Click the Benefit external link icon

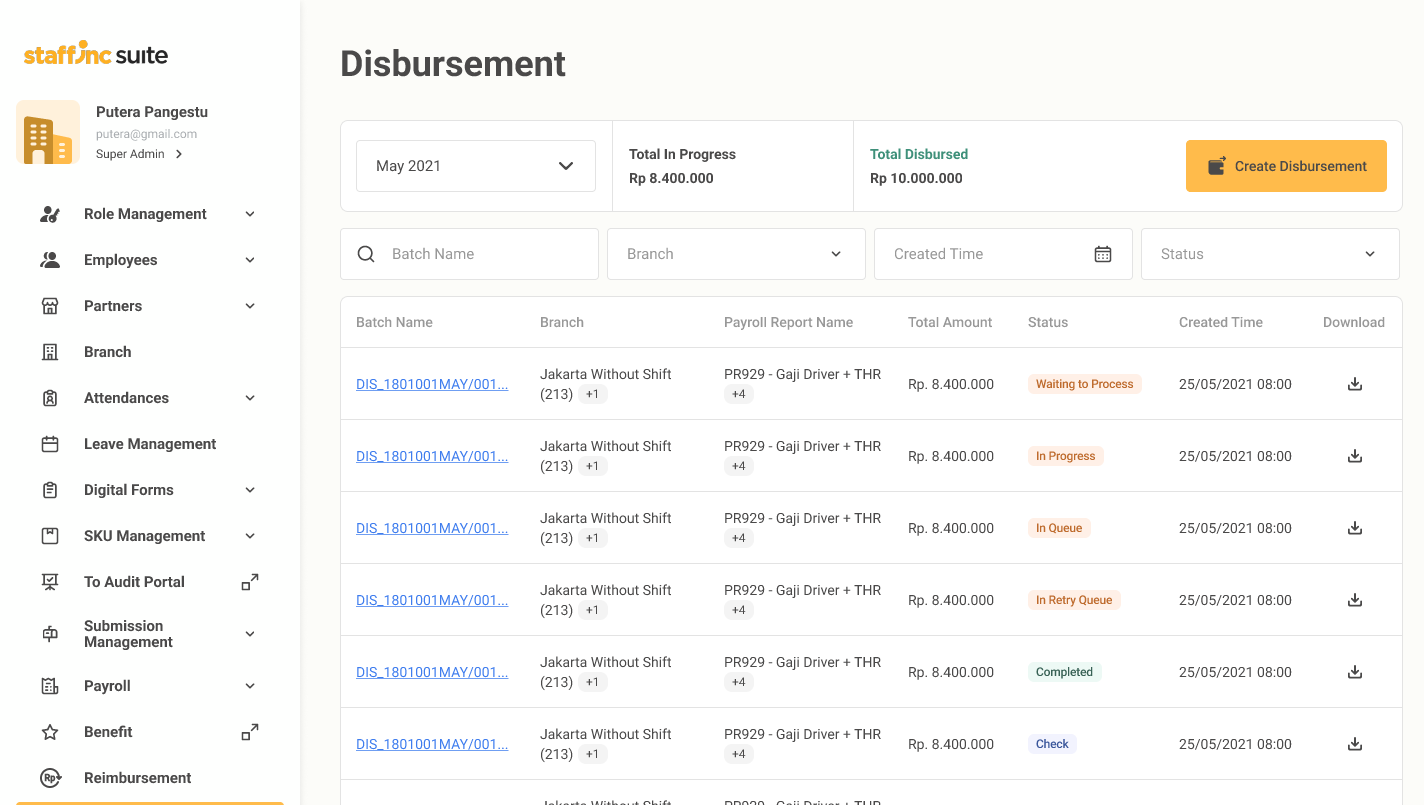coord(250,732)
